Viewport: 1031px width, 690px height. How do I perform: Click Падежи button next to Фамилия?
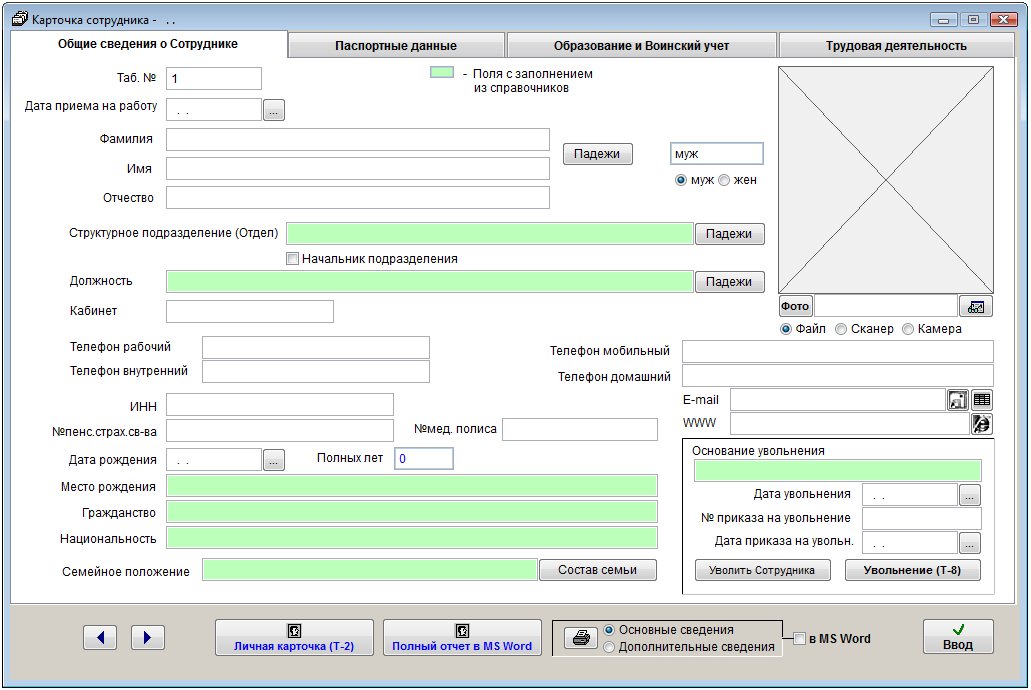[598, 154]
